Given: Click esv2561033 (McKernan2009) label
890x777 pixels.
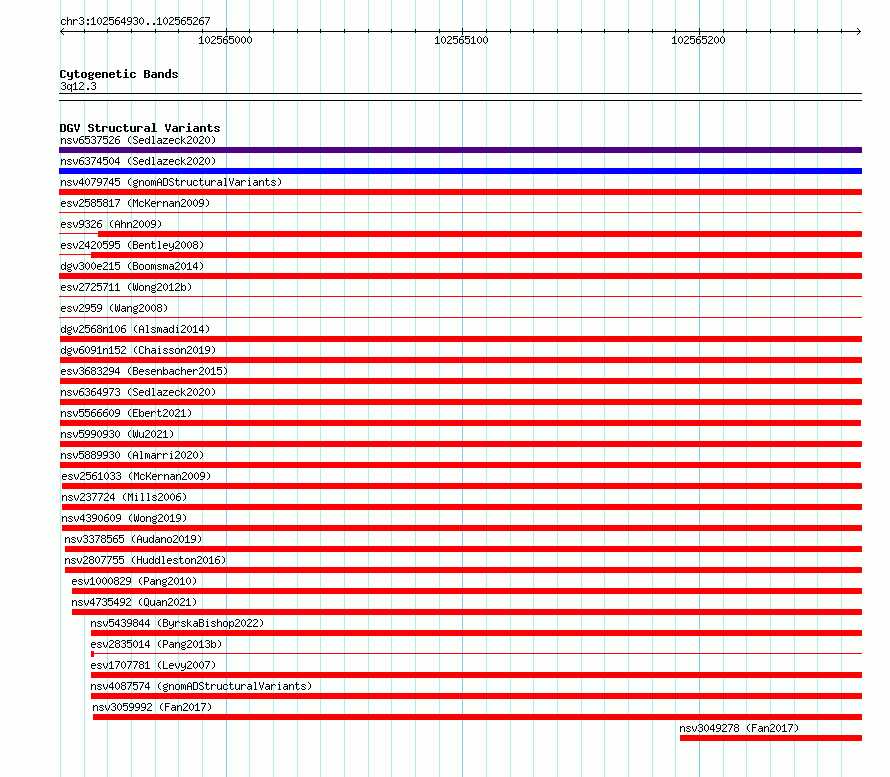Looking at the screenshot, I should pos(136,476).
